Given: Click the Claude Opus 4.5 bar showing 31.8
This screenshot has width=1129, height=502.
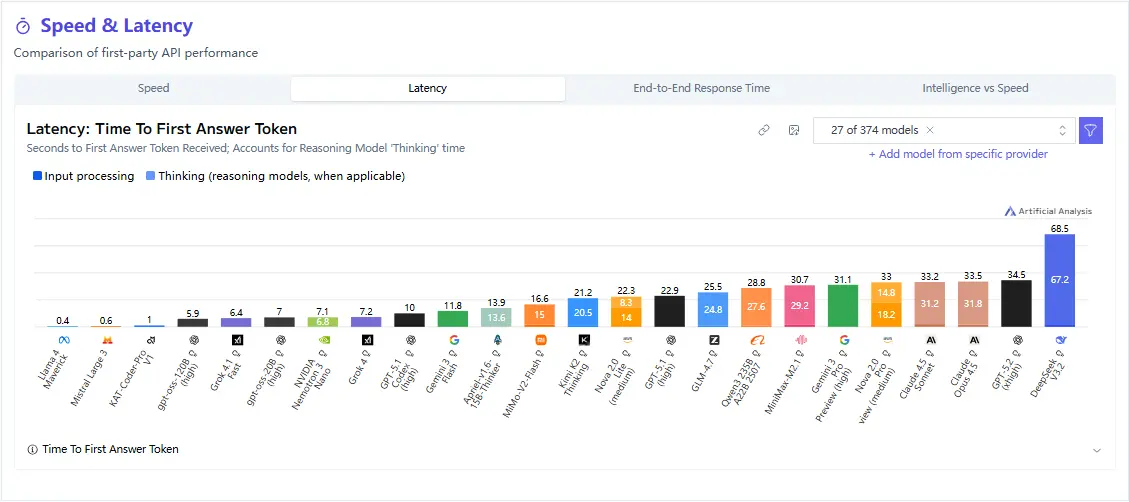Looking at the screenshot, I should 973,303.
